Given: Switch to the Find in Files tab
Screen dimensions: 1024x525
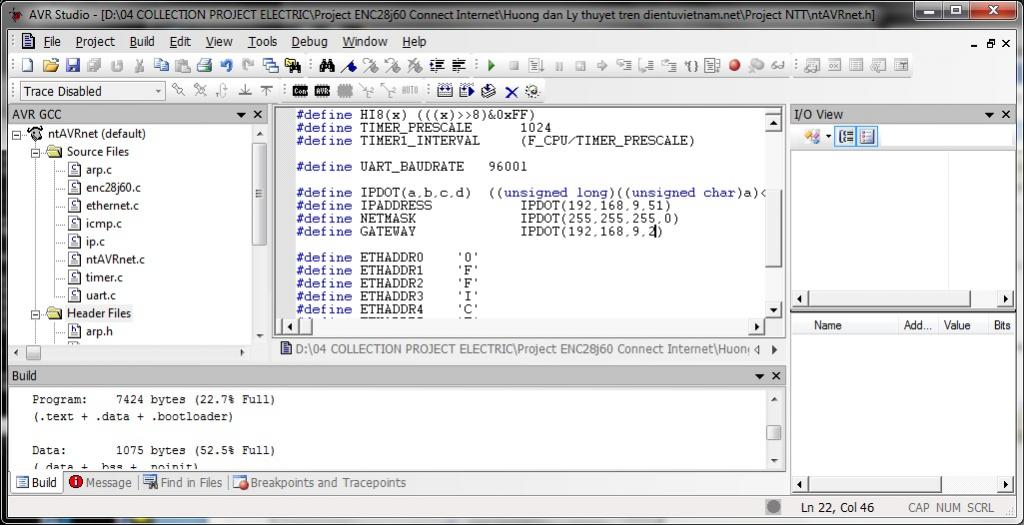Looking at the screenshot, I should click(x=184, y=482).
